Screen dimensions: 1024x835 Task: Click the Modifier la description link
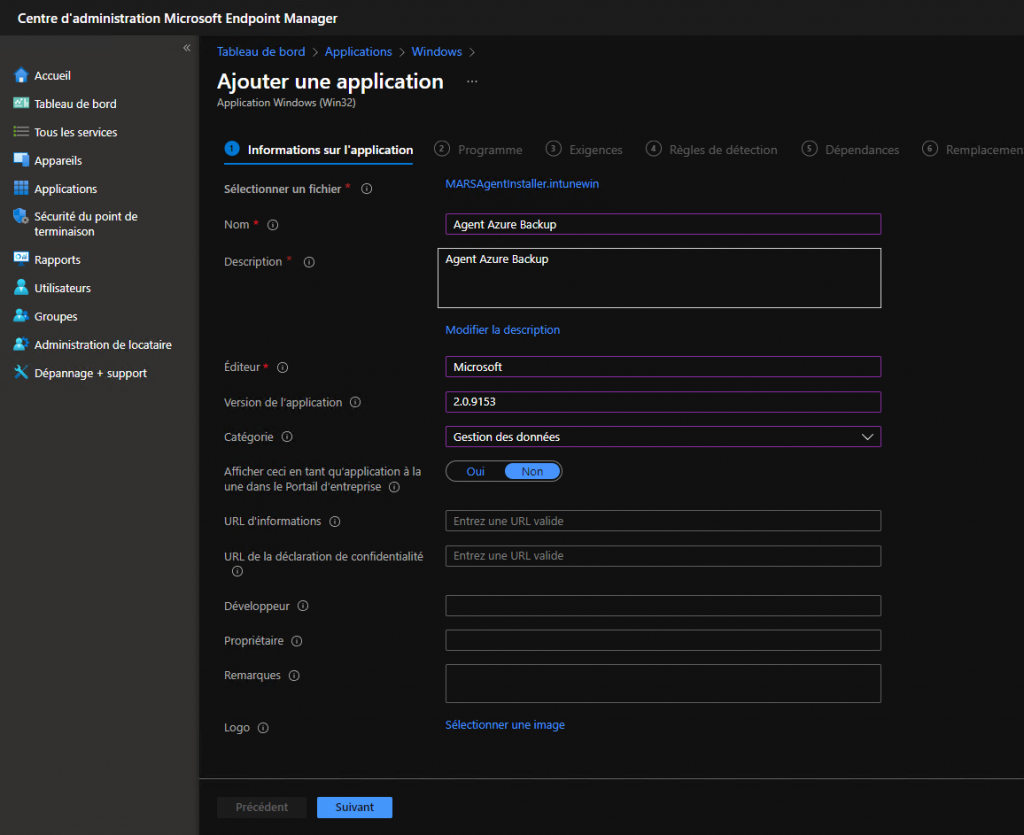tap(502, 330)
